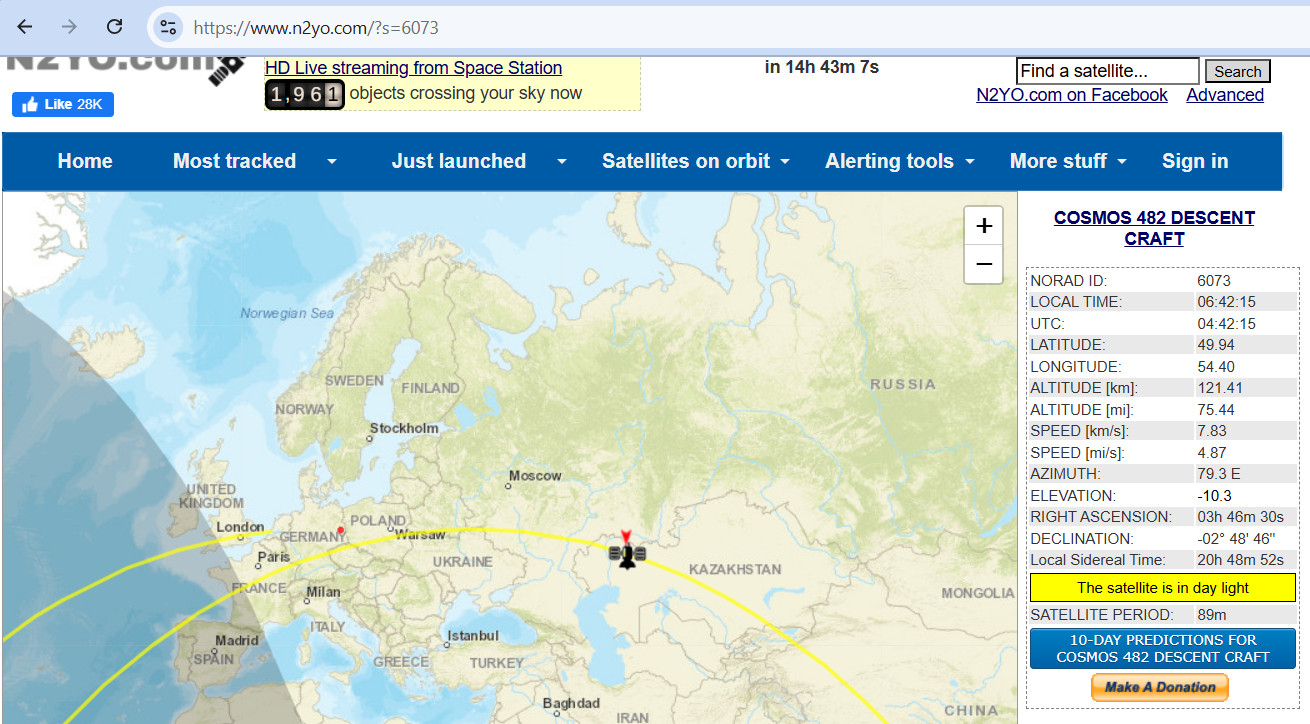This screenshot has width=1310, height=724.
Task: Open the More stuff menu
Action: (x=1058, y=161)
